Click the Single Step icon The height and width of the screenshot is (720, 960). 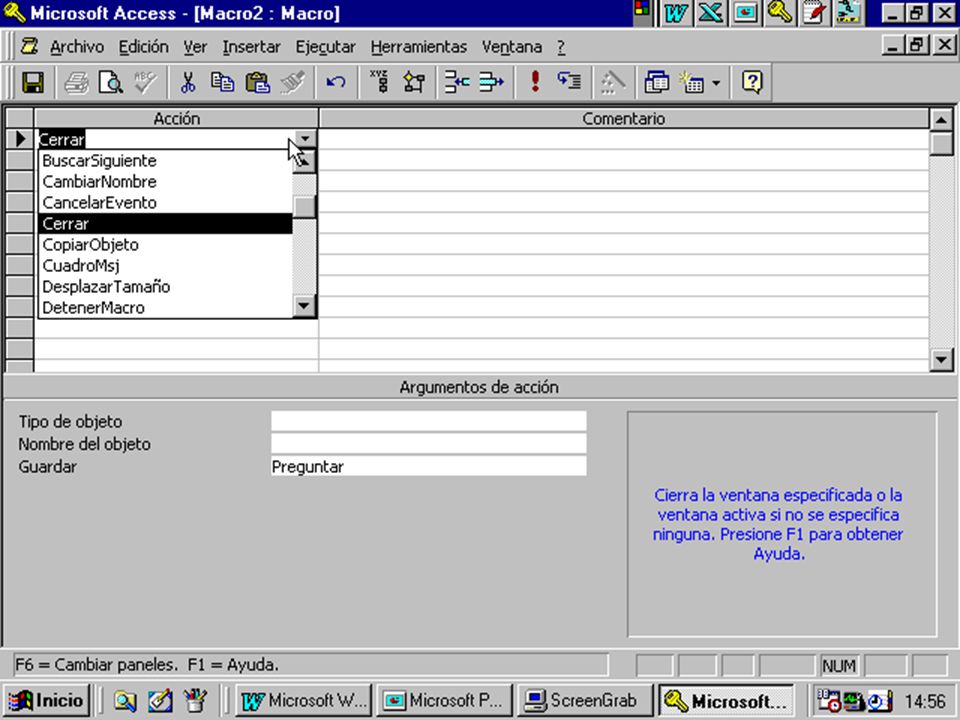569,82
